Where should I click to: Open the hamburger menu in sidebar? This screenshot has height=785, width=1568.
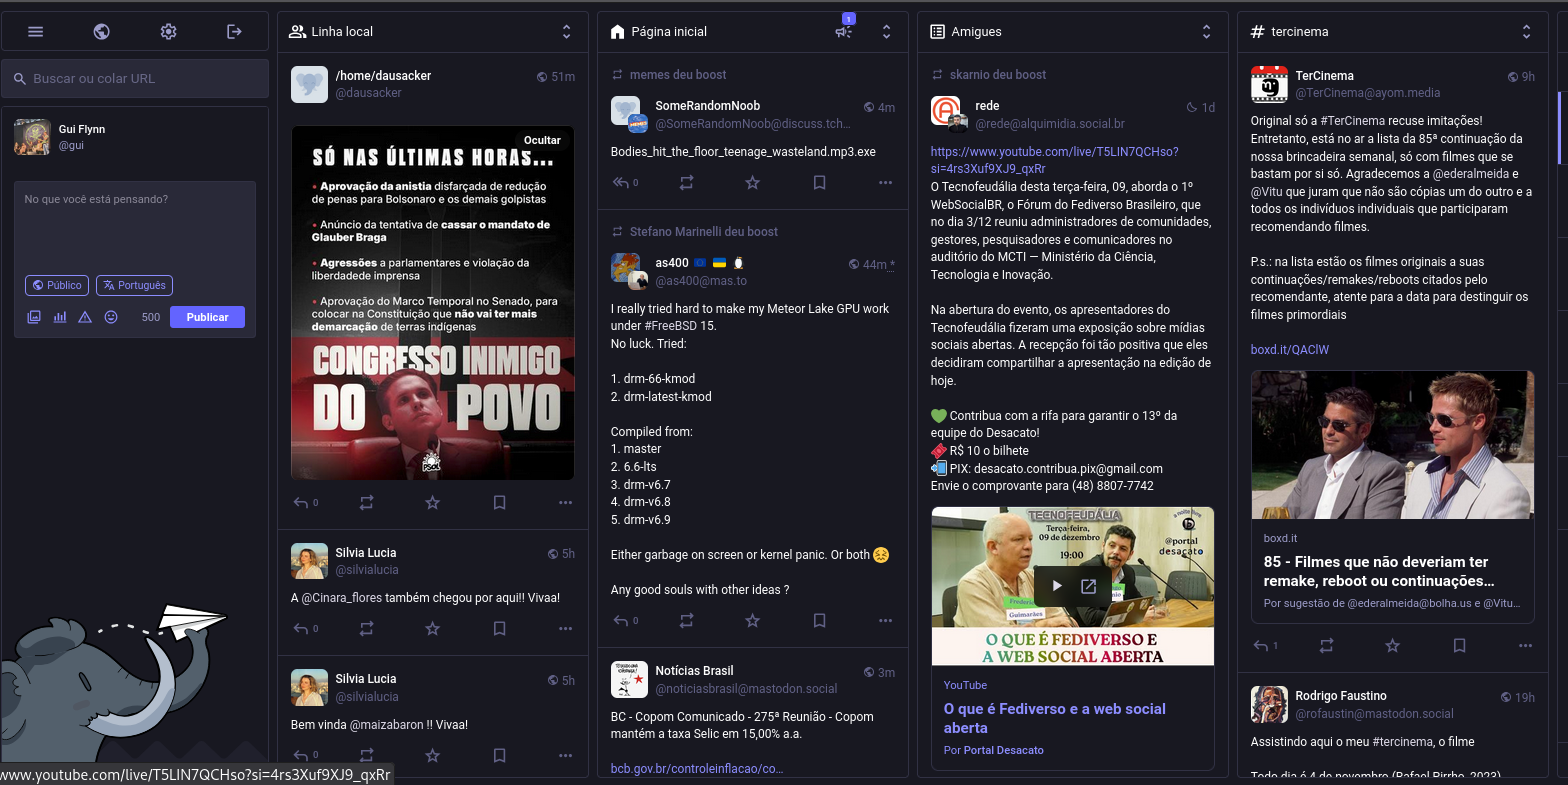point(35,32)
